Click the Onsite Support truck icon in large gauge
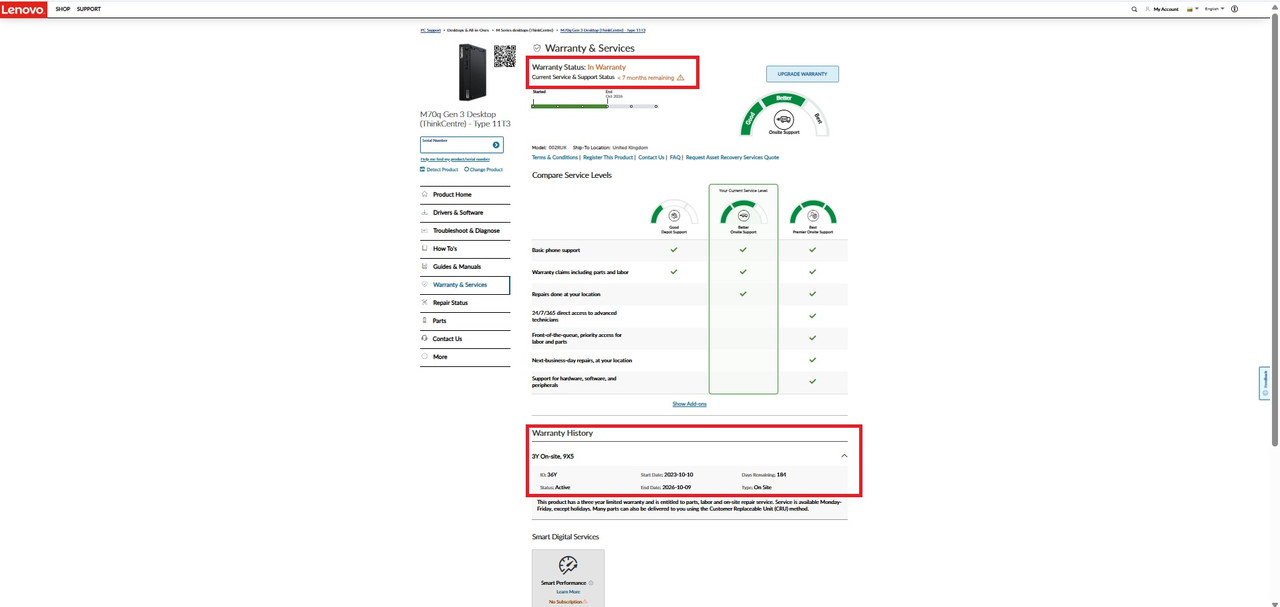Screen dimensions: 1280x607 784,119
